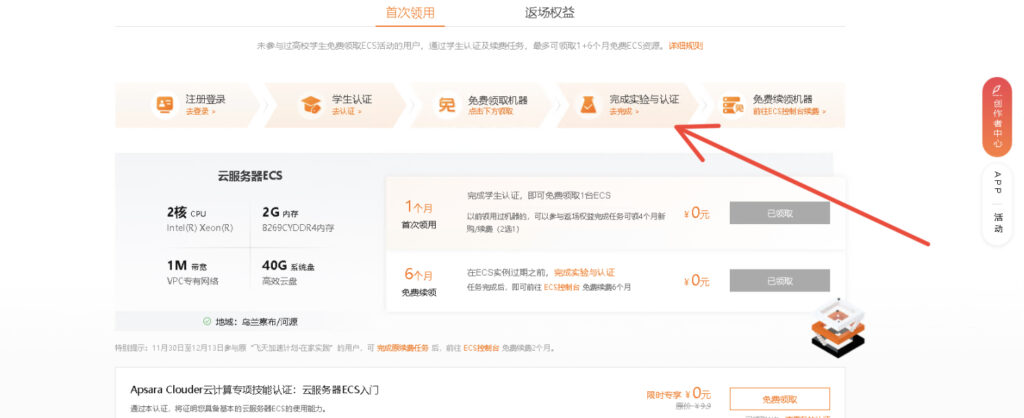This screenshot has width=1024, height=418.
Task: Click 已领取 button in 1个月 首次领用 row
Action: tap(780, 213)
